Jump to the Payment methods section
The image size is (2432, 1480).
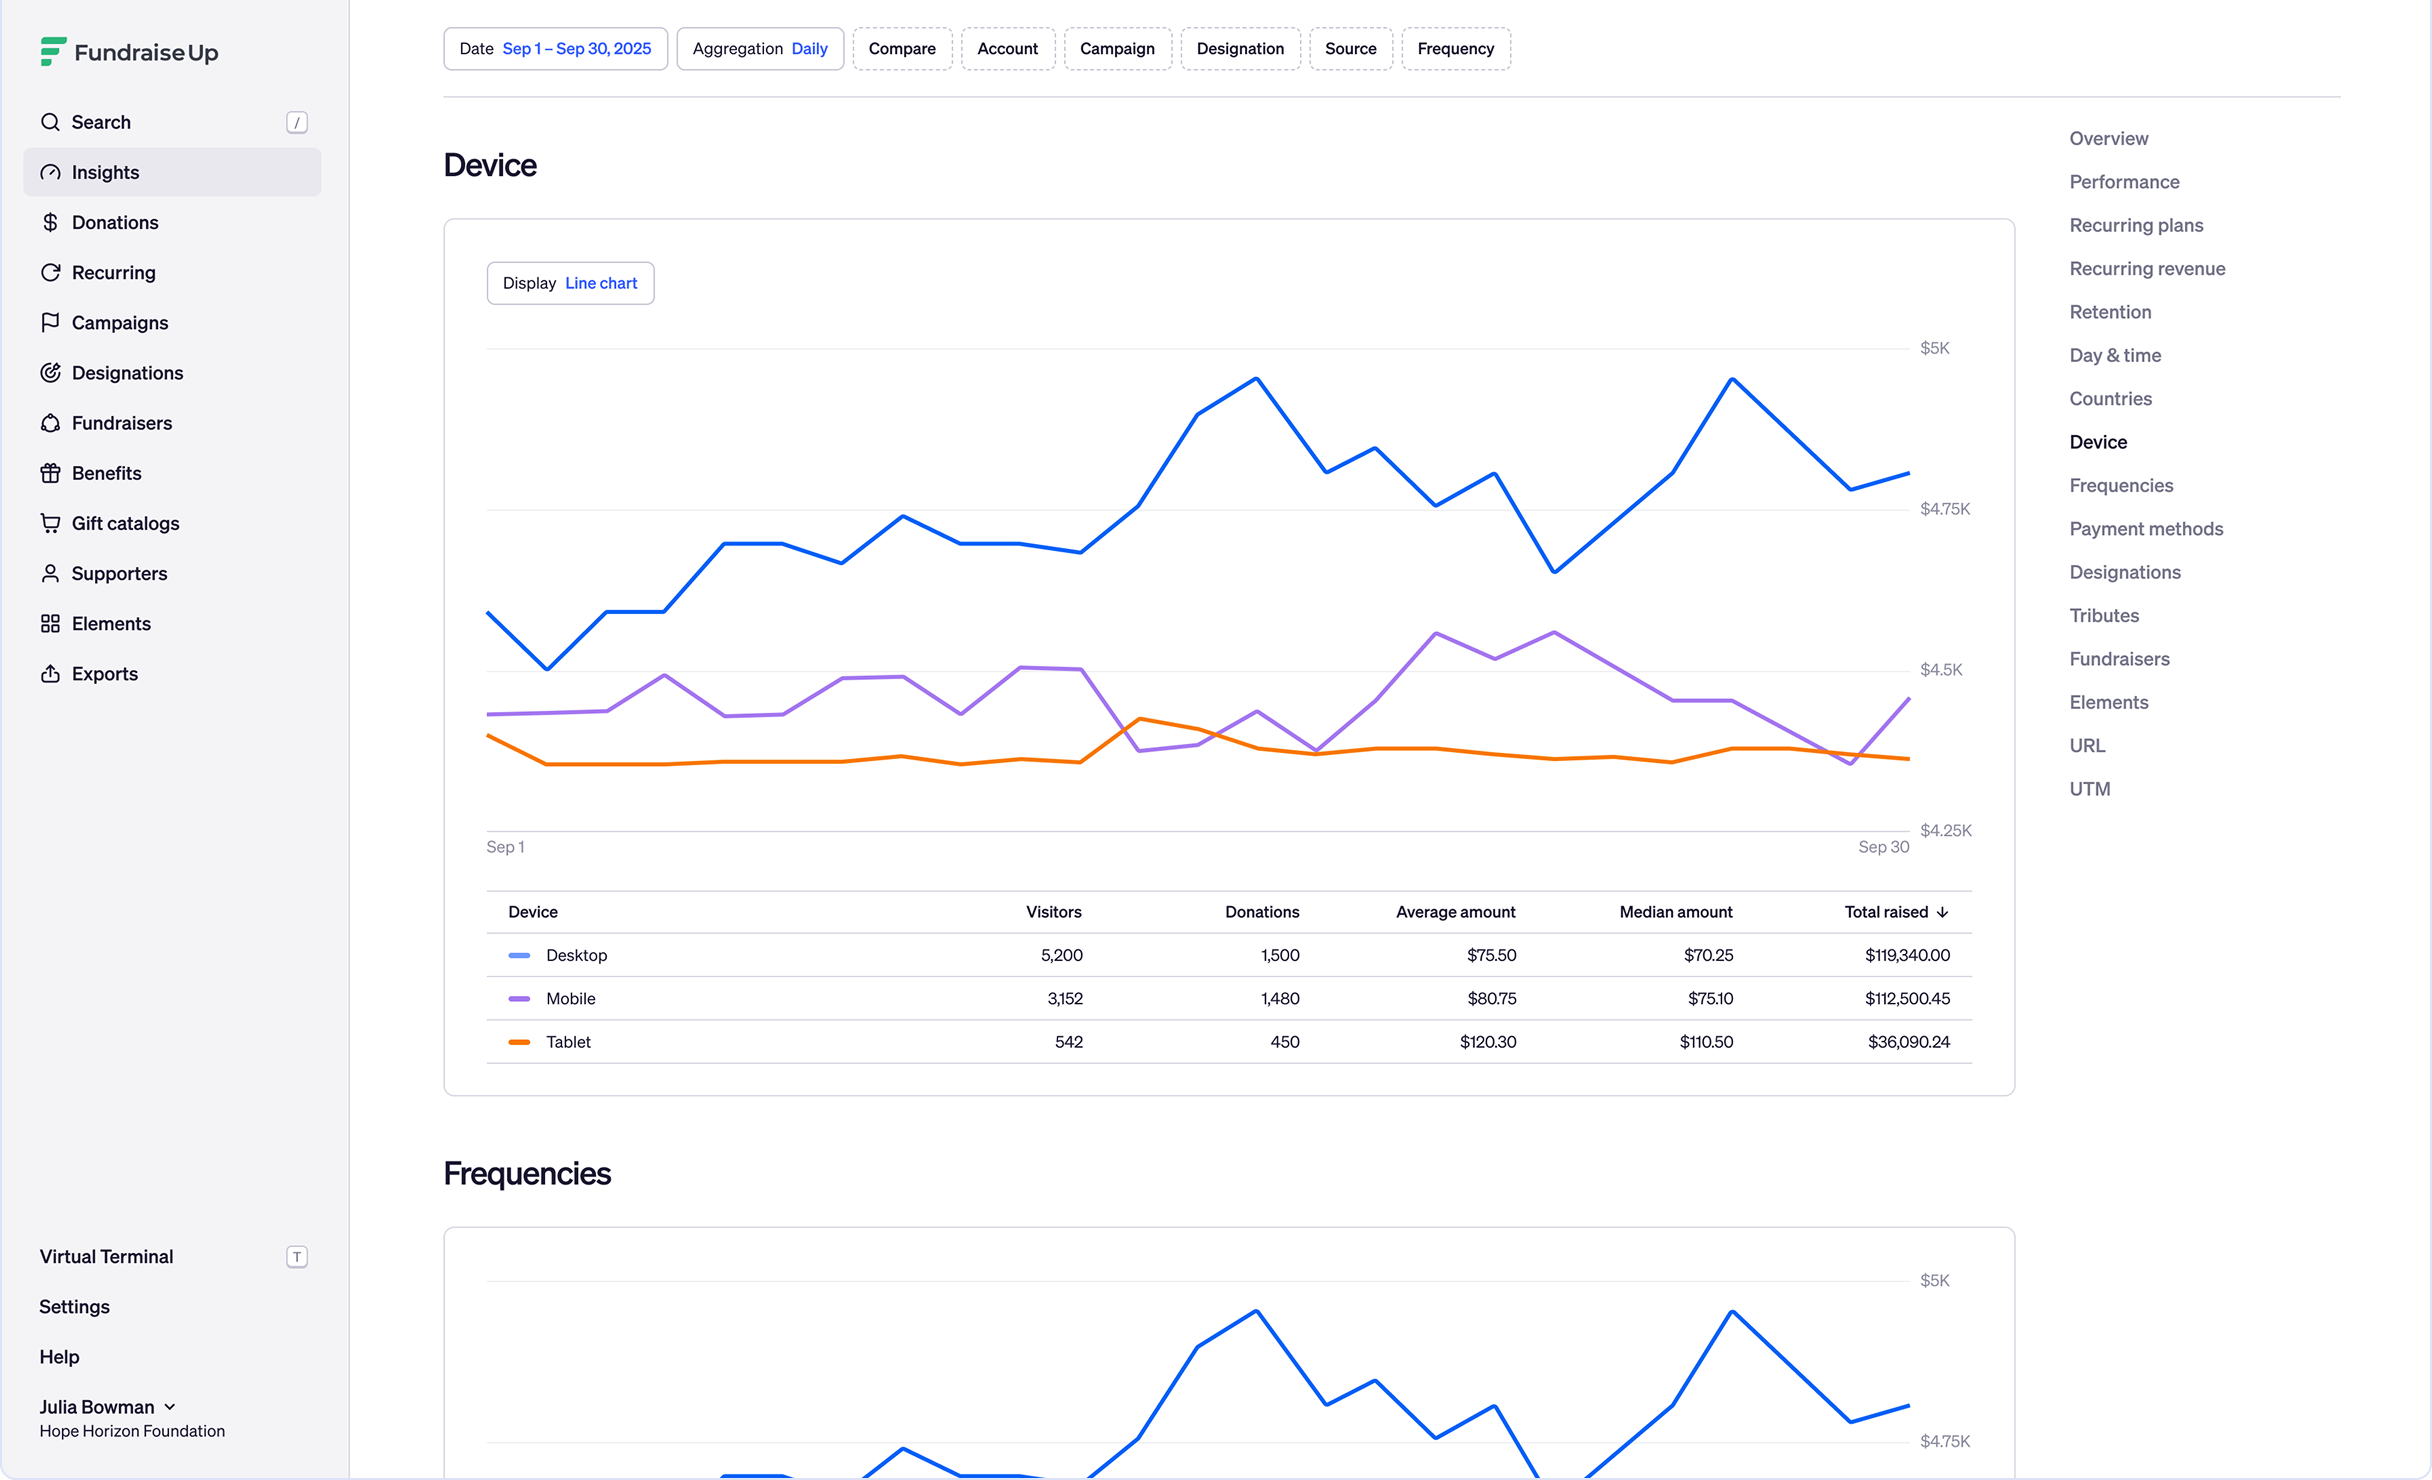(x=2147, y=529)
